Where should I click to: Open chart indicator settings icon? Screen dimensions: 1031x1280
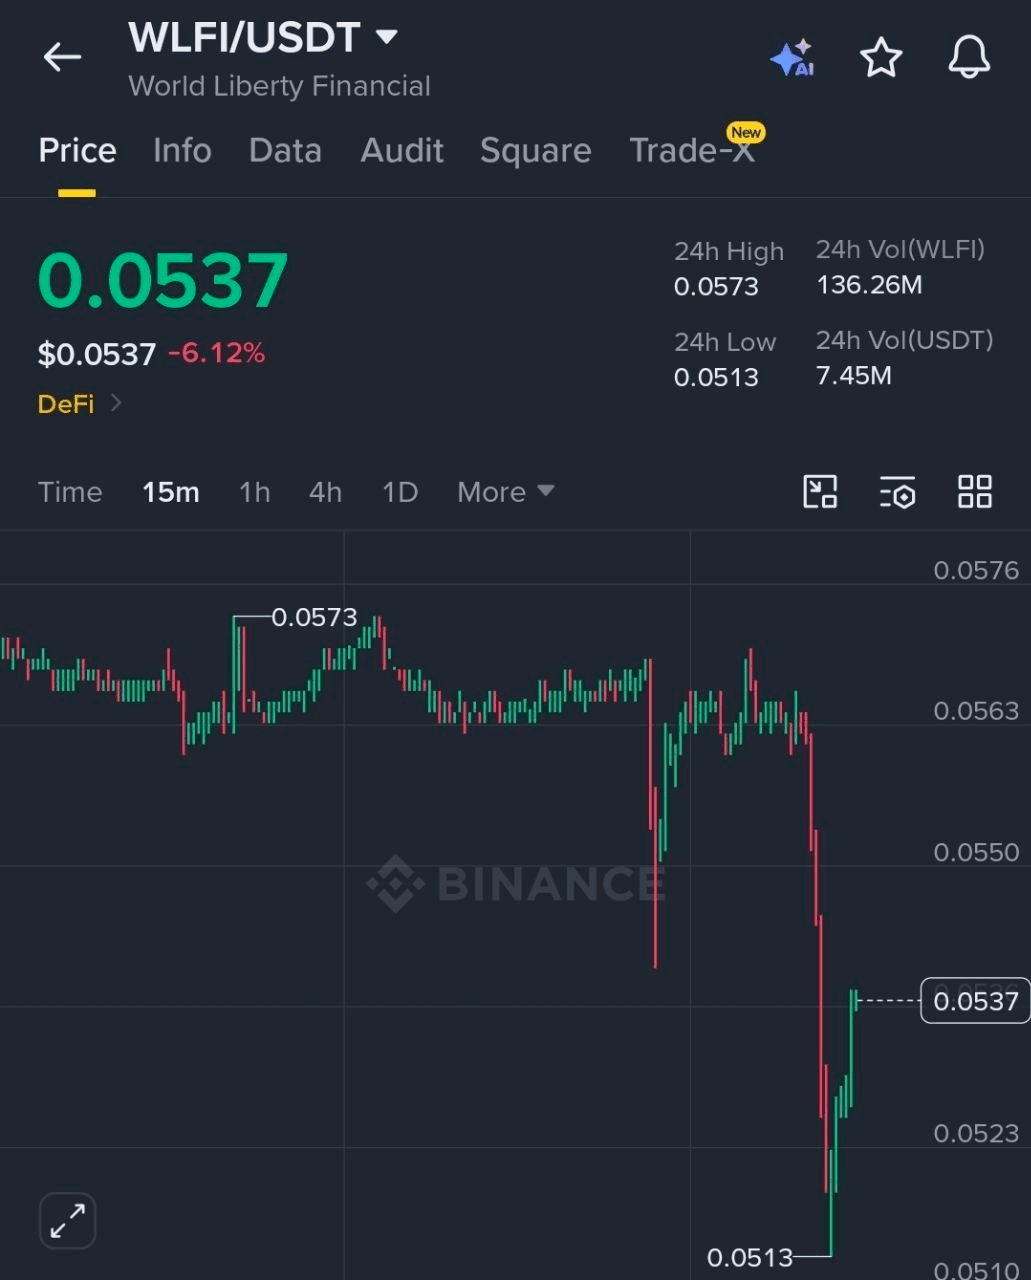897,492
